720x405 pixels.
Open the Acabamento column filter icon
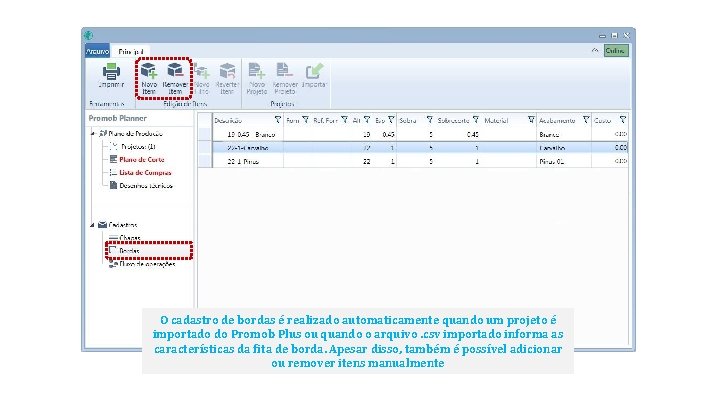[x=586, y=120]
